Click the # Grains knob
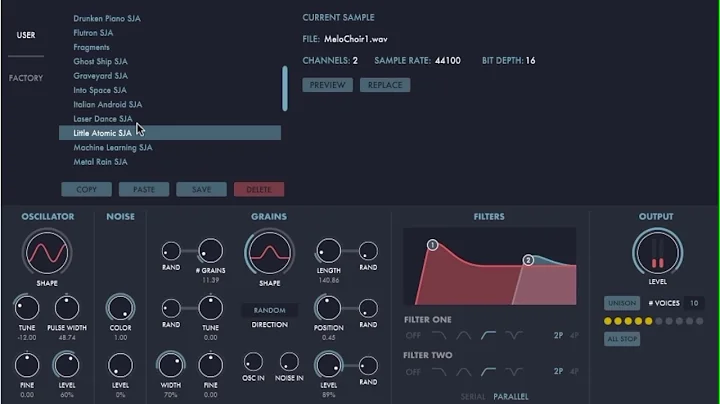 click(210, 251)
